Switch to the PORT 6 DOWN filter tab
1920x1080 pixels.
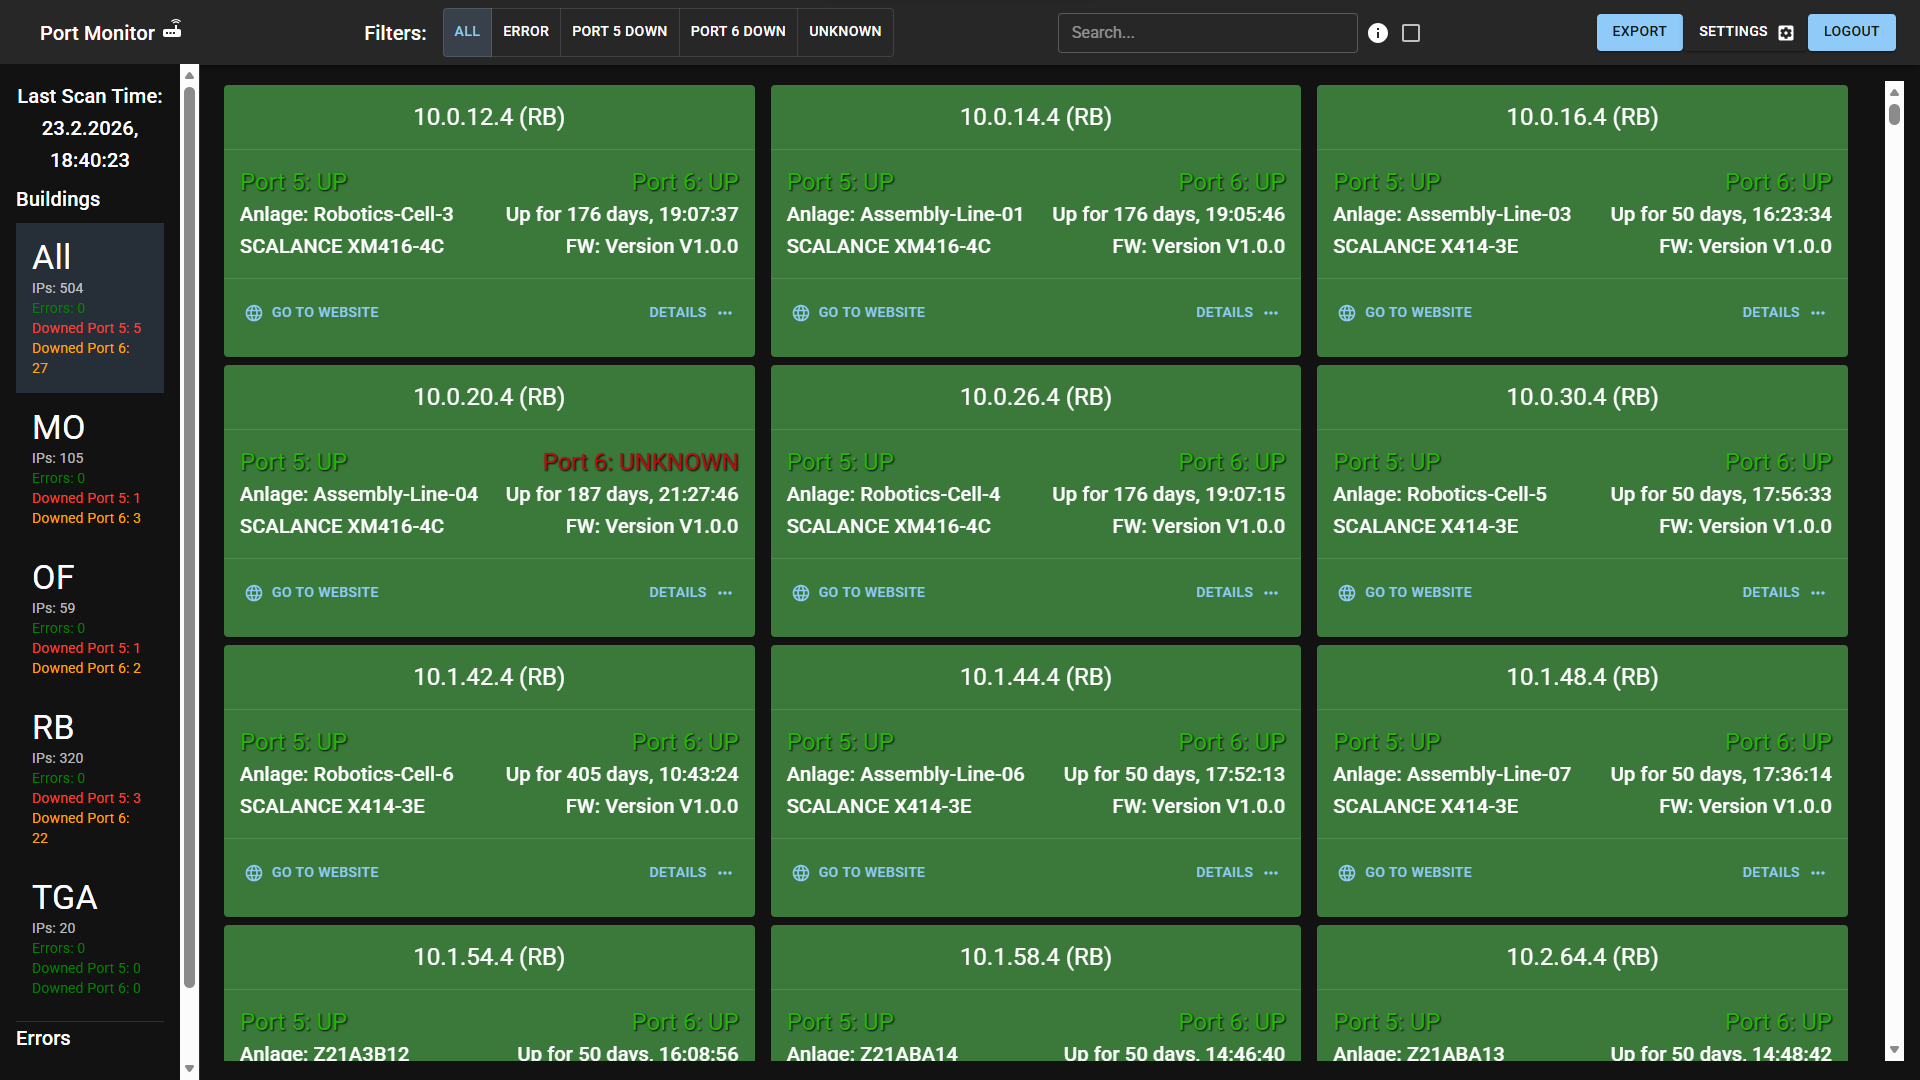pyautogui.click(x=737, y=31)
